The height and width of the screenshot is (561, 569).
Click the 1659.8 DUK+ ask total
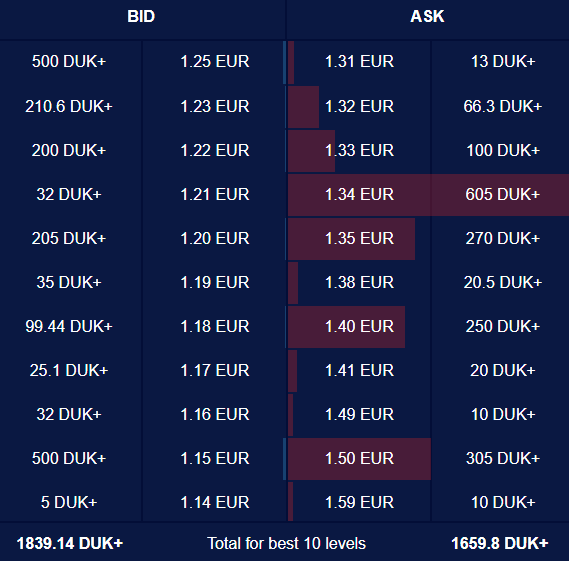coord(500,543)
